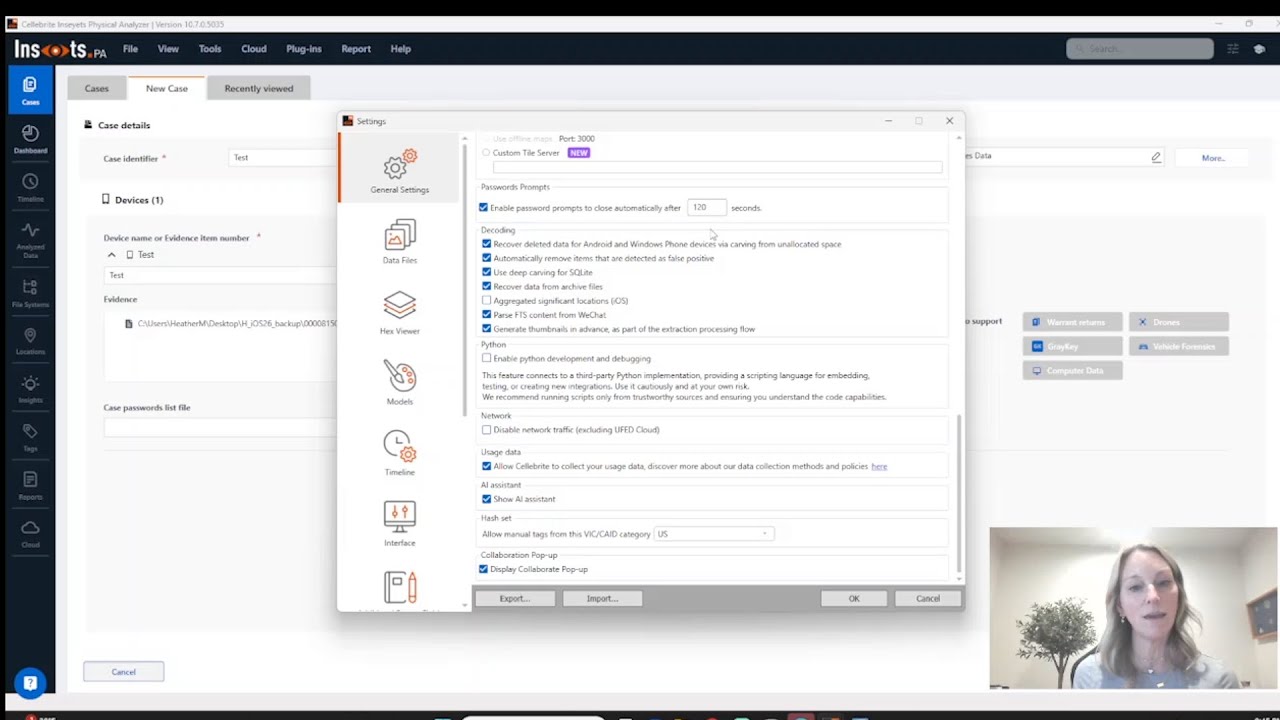This screenshot has height=720, width=1280.
Task: Open the Models settings category
Action: [399, 384]
